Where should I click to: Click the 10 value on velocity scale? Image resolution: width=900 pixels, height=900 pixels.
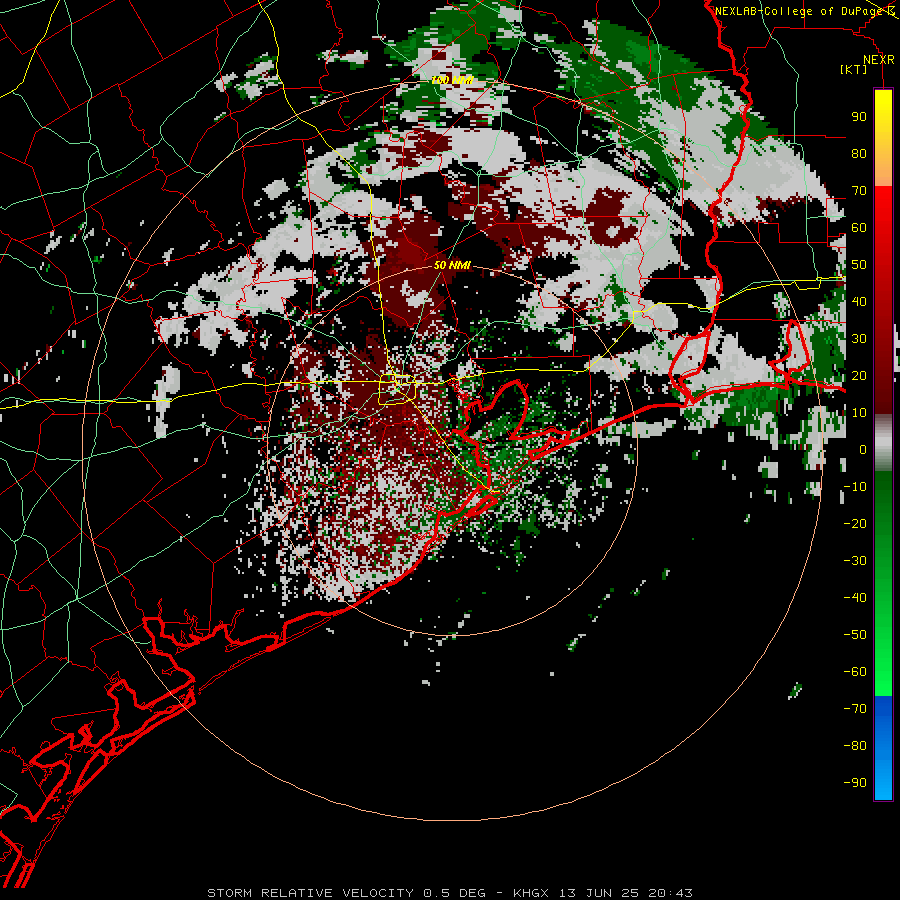pyautogui.click(x=859, y=413)
